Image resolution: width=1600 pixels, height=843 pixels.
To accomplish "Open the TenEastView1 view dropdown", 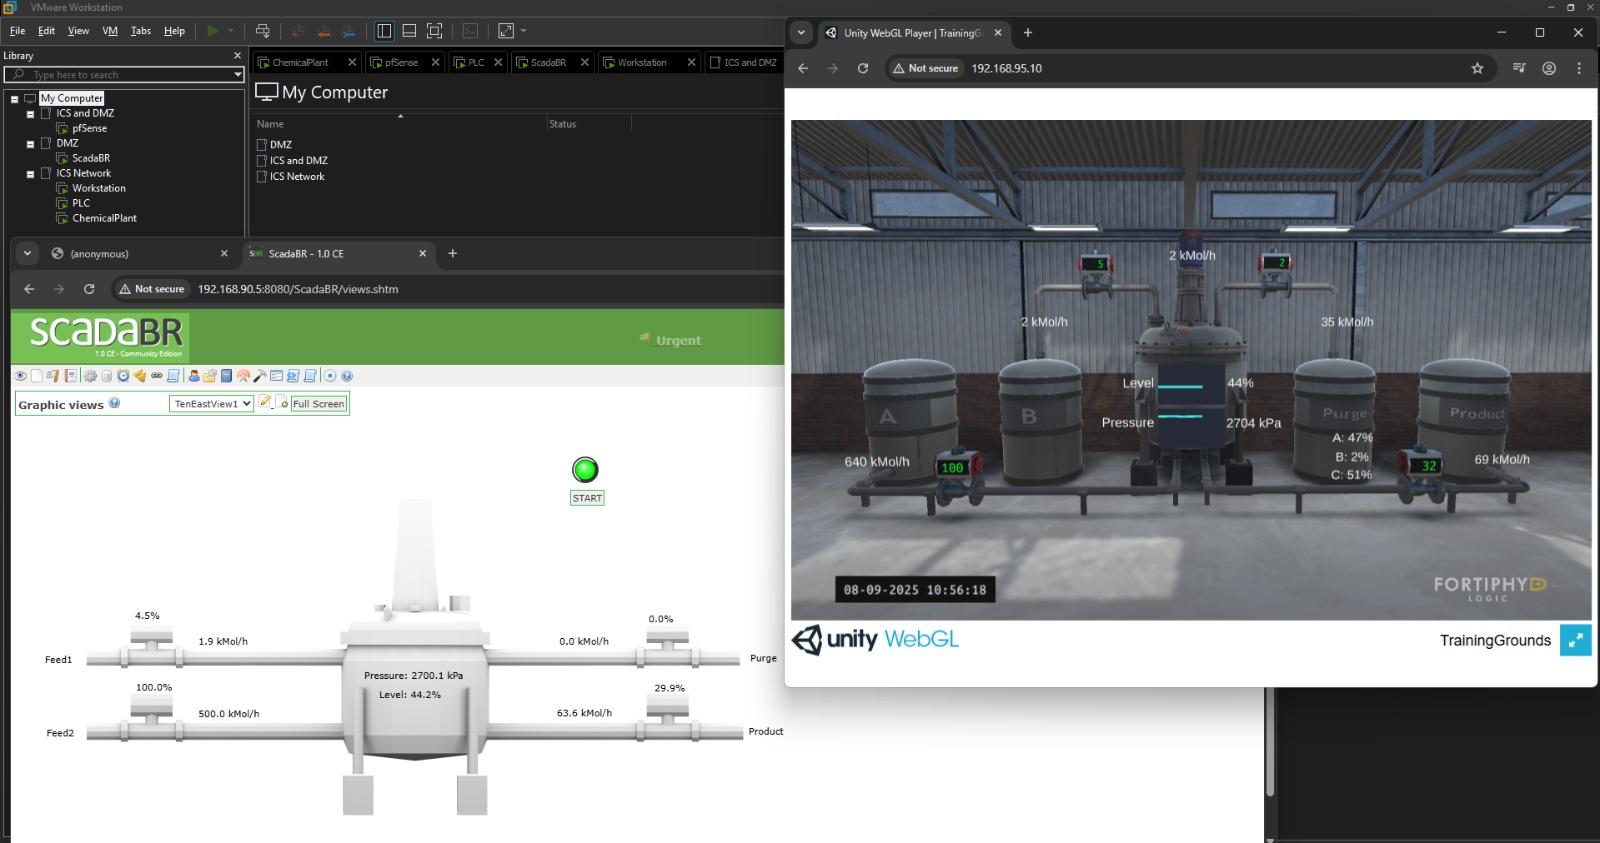I will (211, 404).
